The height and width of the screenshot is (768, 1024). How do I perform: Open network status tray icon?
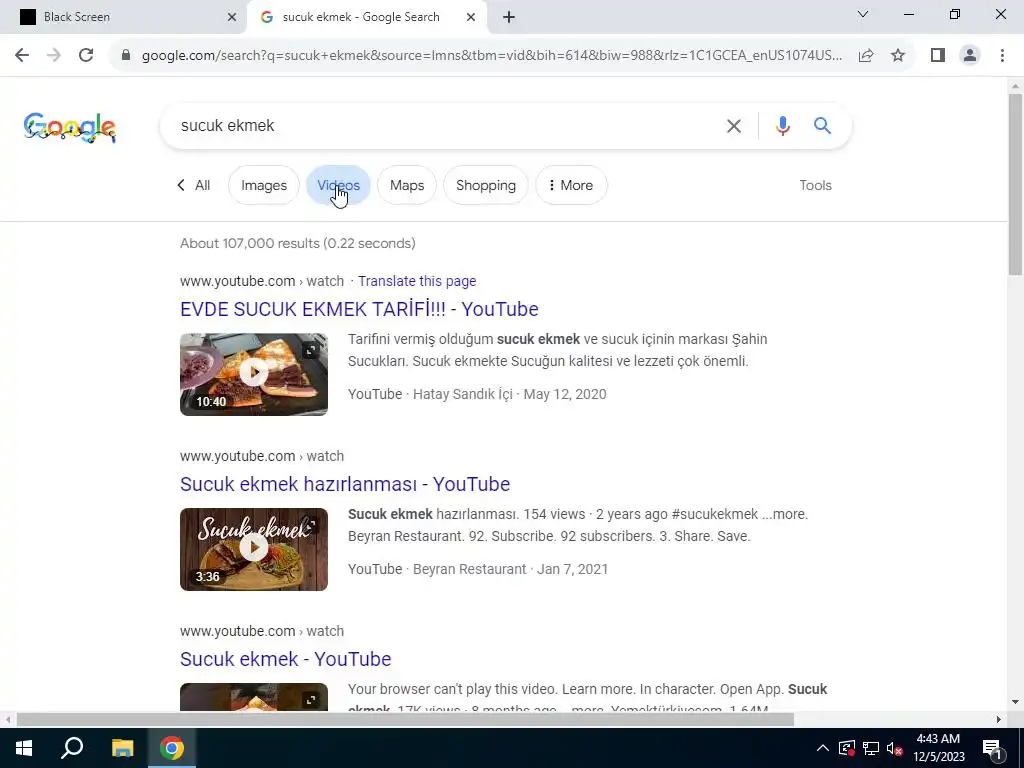[x=870, y=748]
